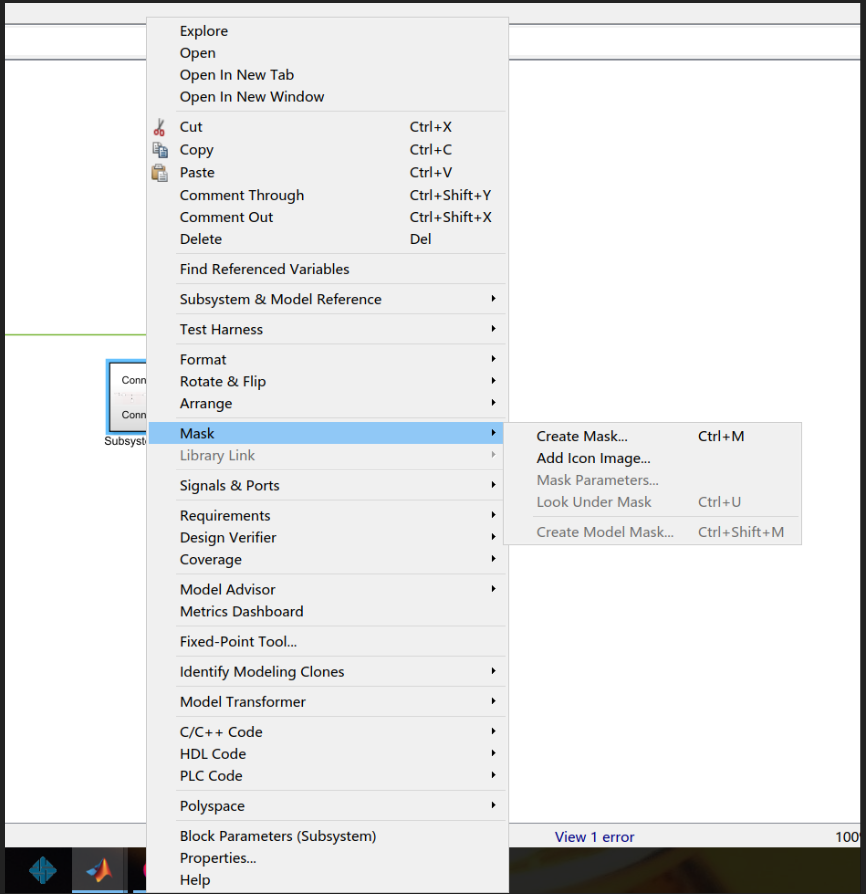Expand the Arrange submenu
866x894 pixels.
coord(327,404)
